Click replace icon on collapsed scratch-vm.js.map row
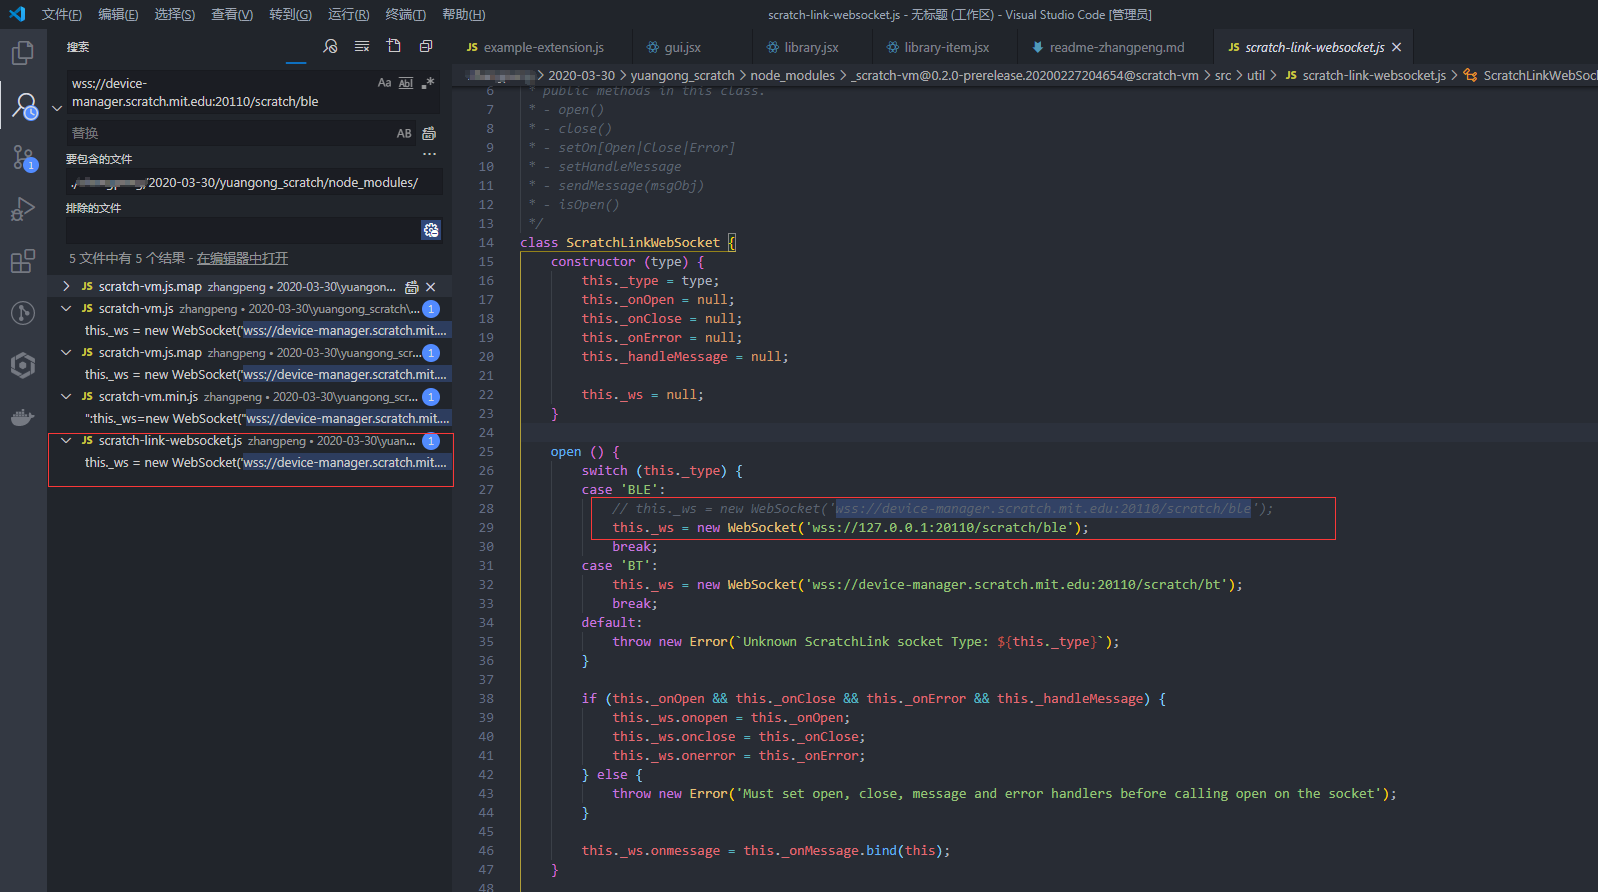1598x892 pixels. click(x=412, y=287)
